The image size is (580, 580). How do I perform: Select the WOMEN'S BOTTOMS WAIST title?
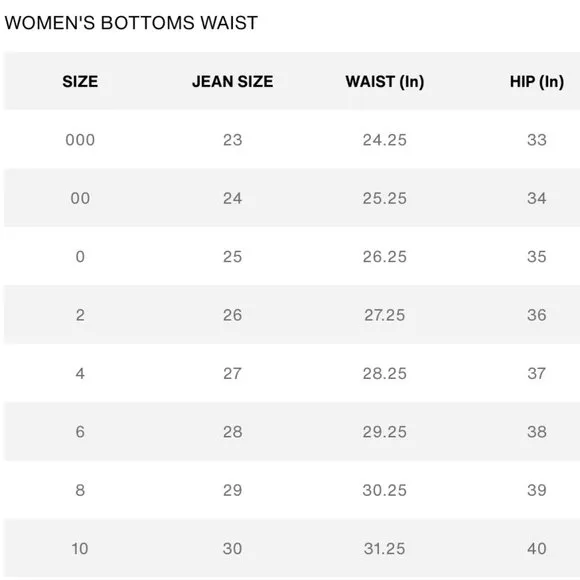(x=131, y=23)
